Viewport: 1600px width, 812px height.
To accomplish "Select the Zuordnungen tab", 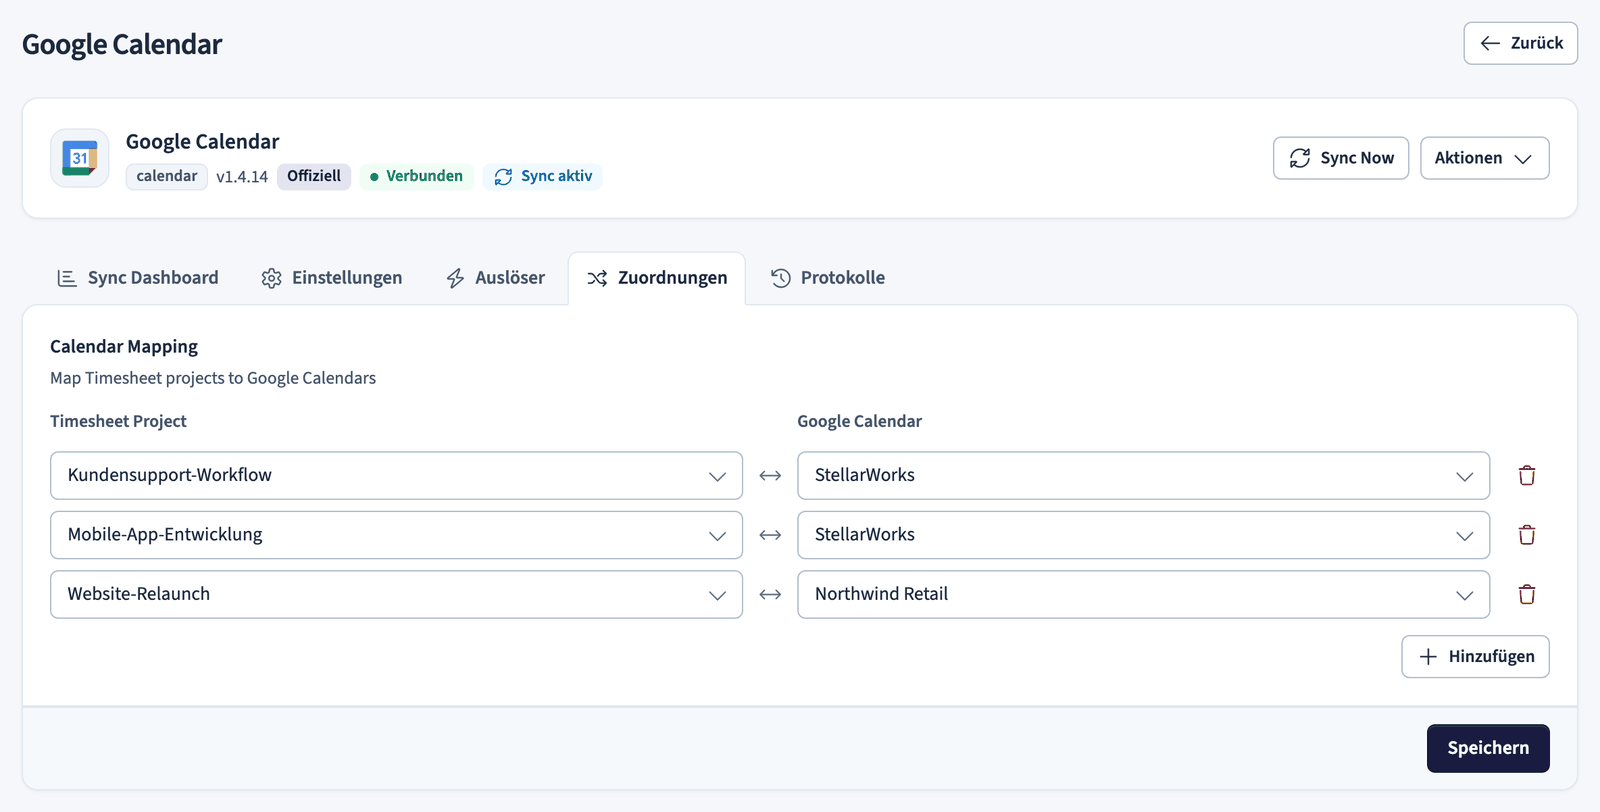I will pyautogui.click(x=657, y=278).
